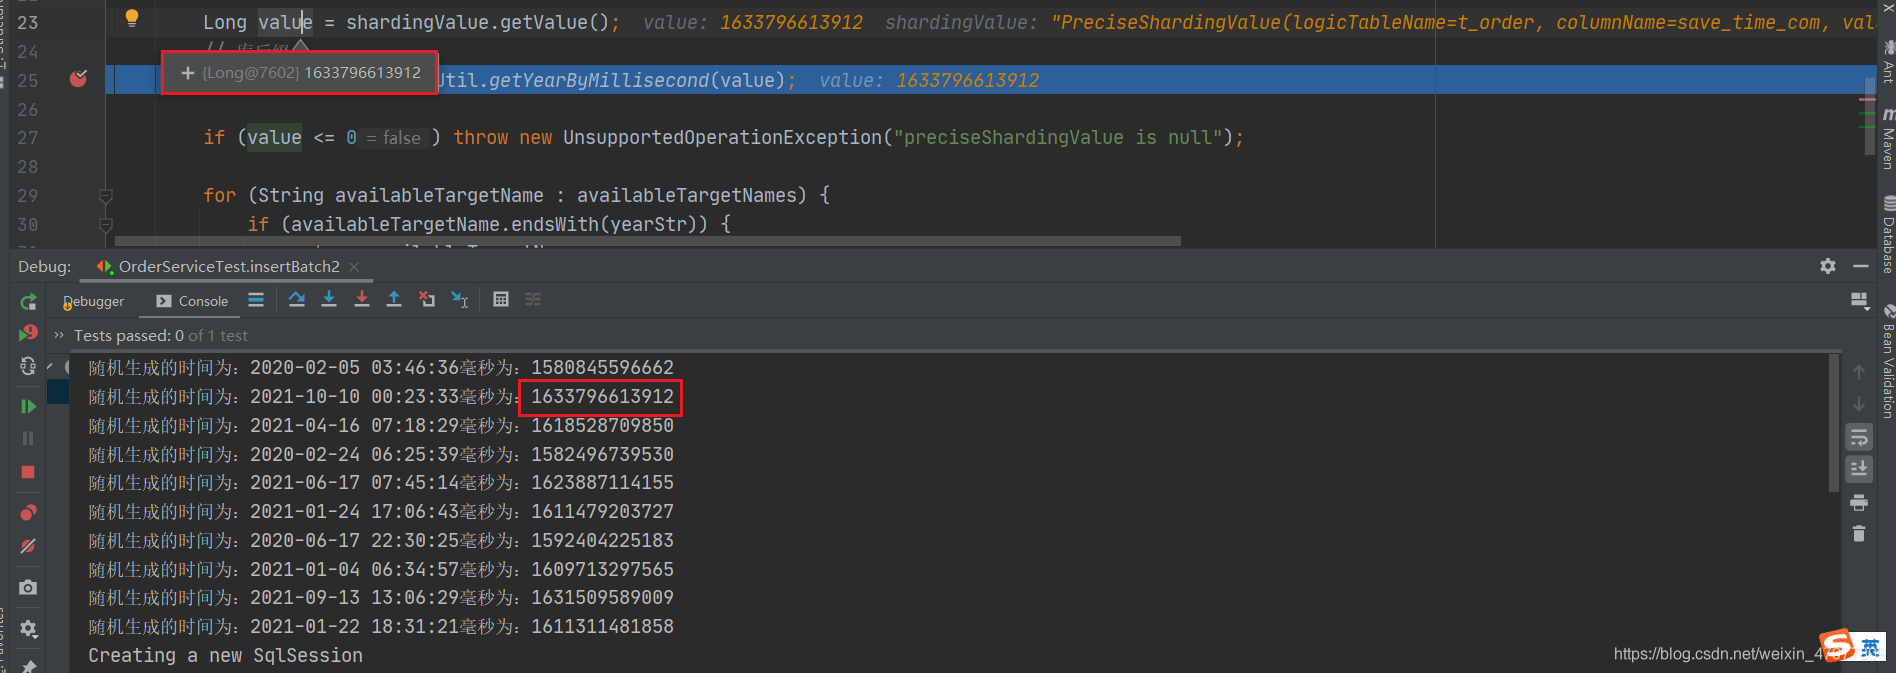Image resolution: width=1896 pixels, height=673 pixels.
Task: Step out of current method
Action: point(394,299)
